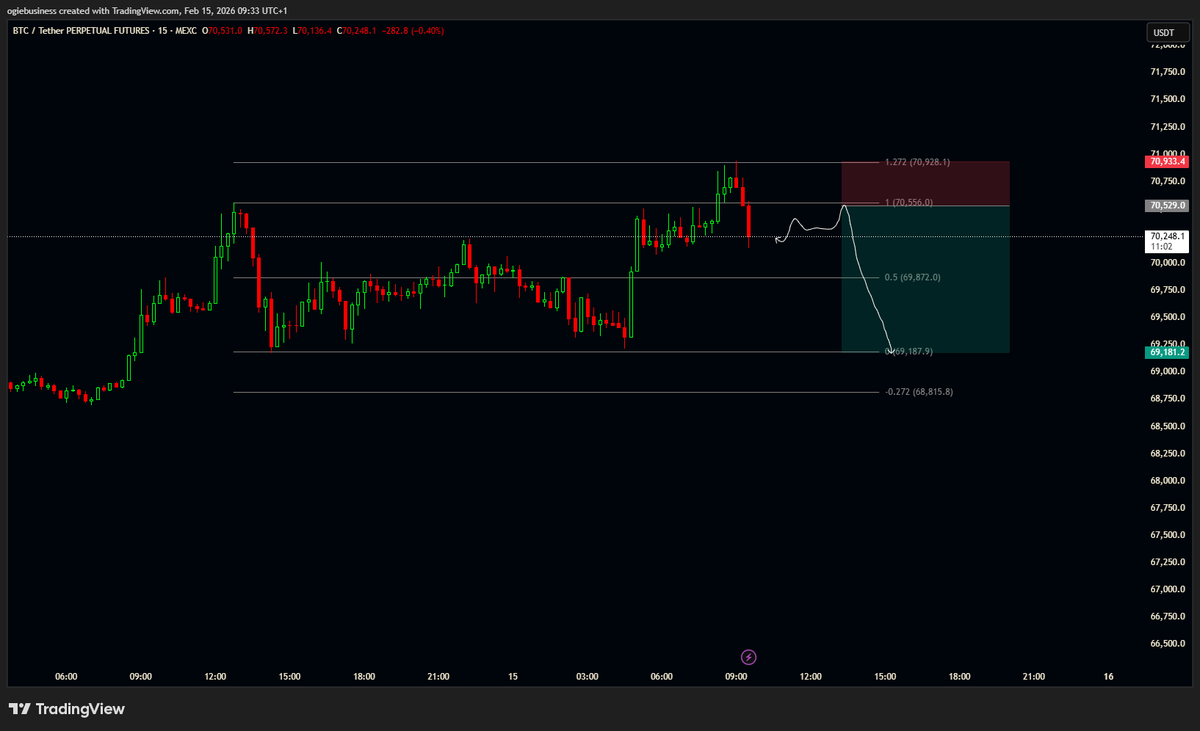
Task: Click the change value -282.8 (-0.40%)
Action: coord(415,31)
